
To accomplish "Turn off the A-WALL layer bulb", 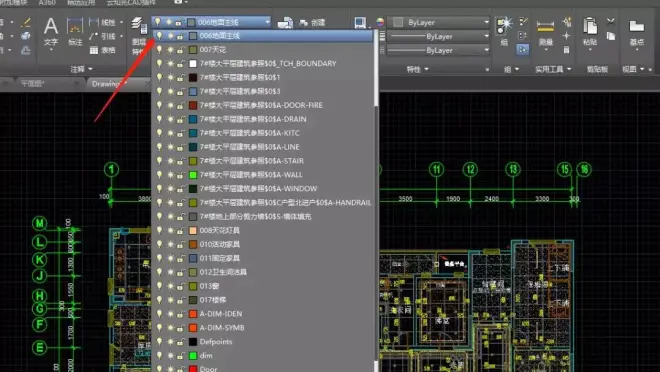I will (x=160, y=175).
